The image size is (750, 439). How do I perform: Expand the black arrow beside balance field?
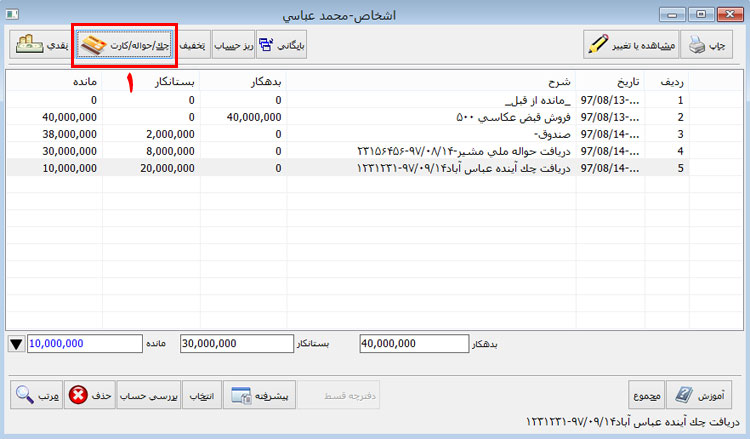[16, 344]
